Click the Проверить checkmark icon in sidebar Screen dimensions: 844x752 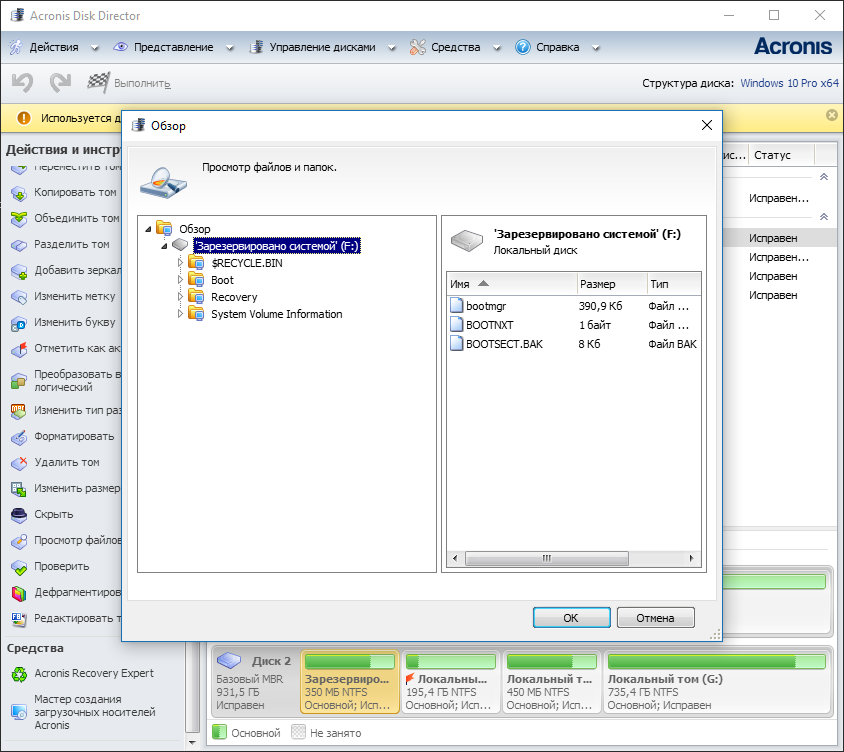point(19,567)
